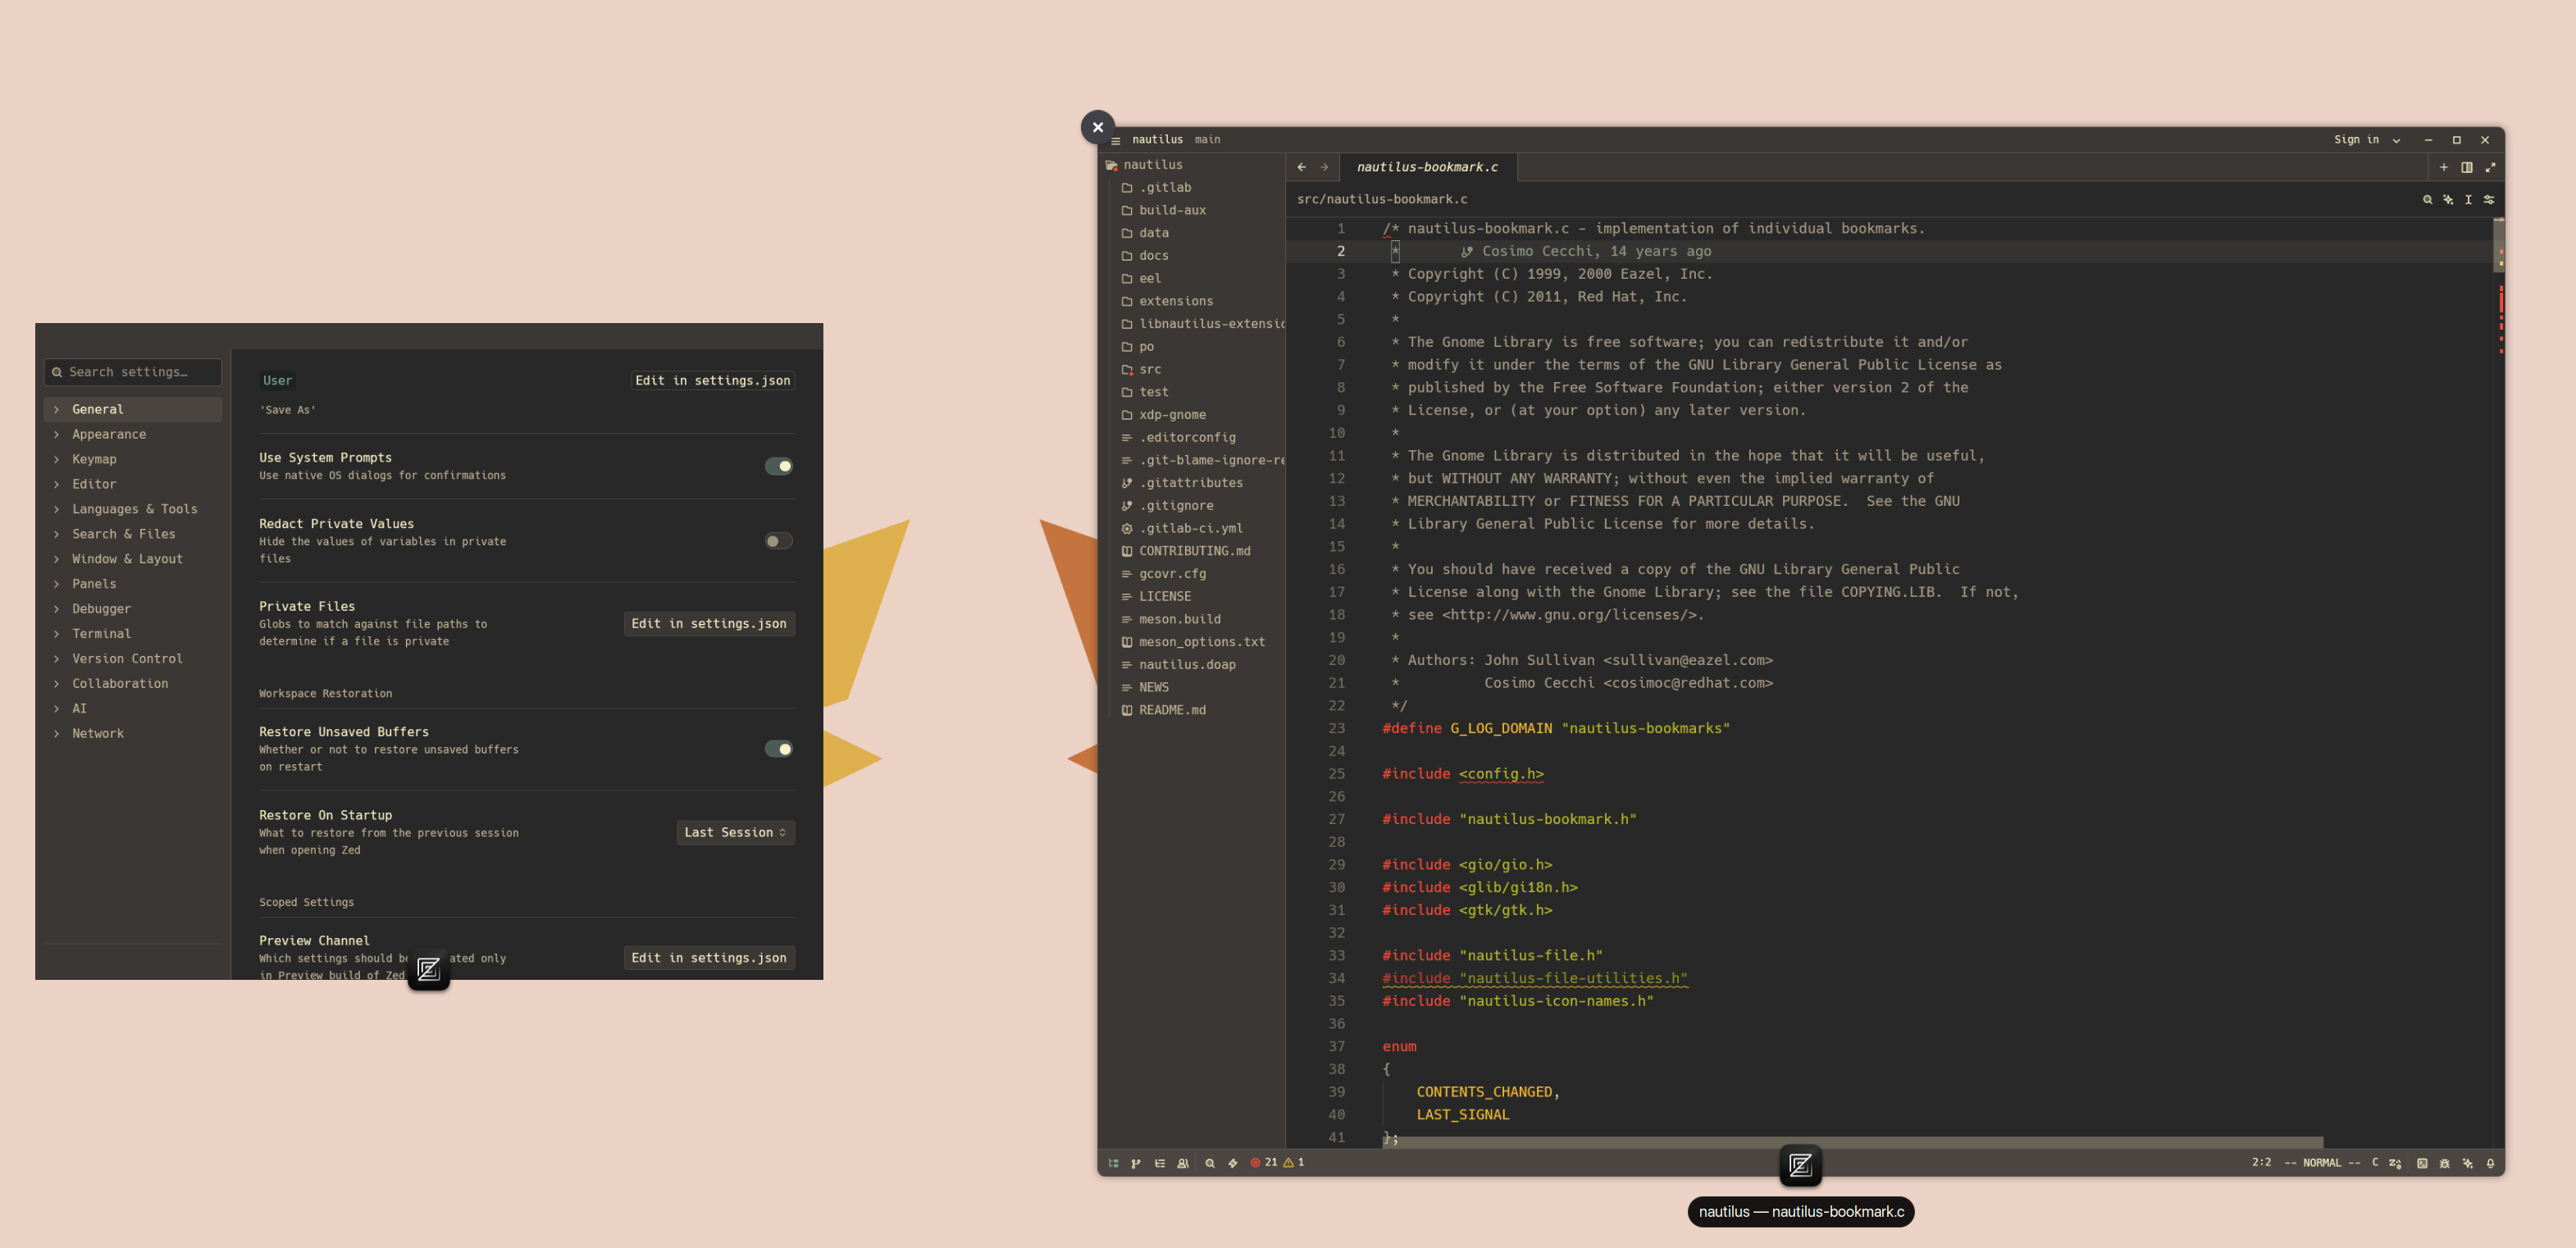Open the terminal panel icon in status bar

point(2422,1163)
